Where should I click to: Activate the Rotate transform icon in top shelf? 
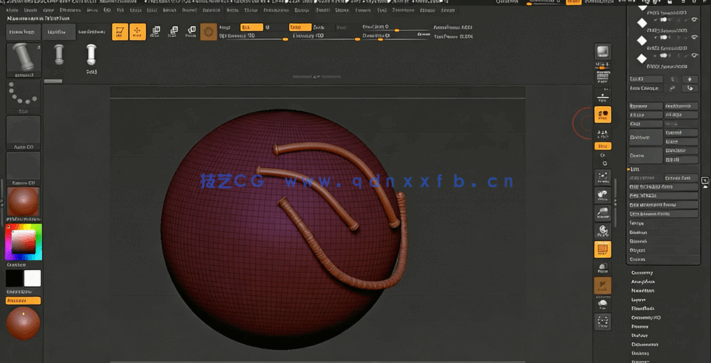191,31
